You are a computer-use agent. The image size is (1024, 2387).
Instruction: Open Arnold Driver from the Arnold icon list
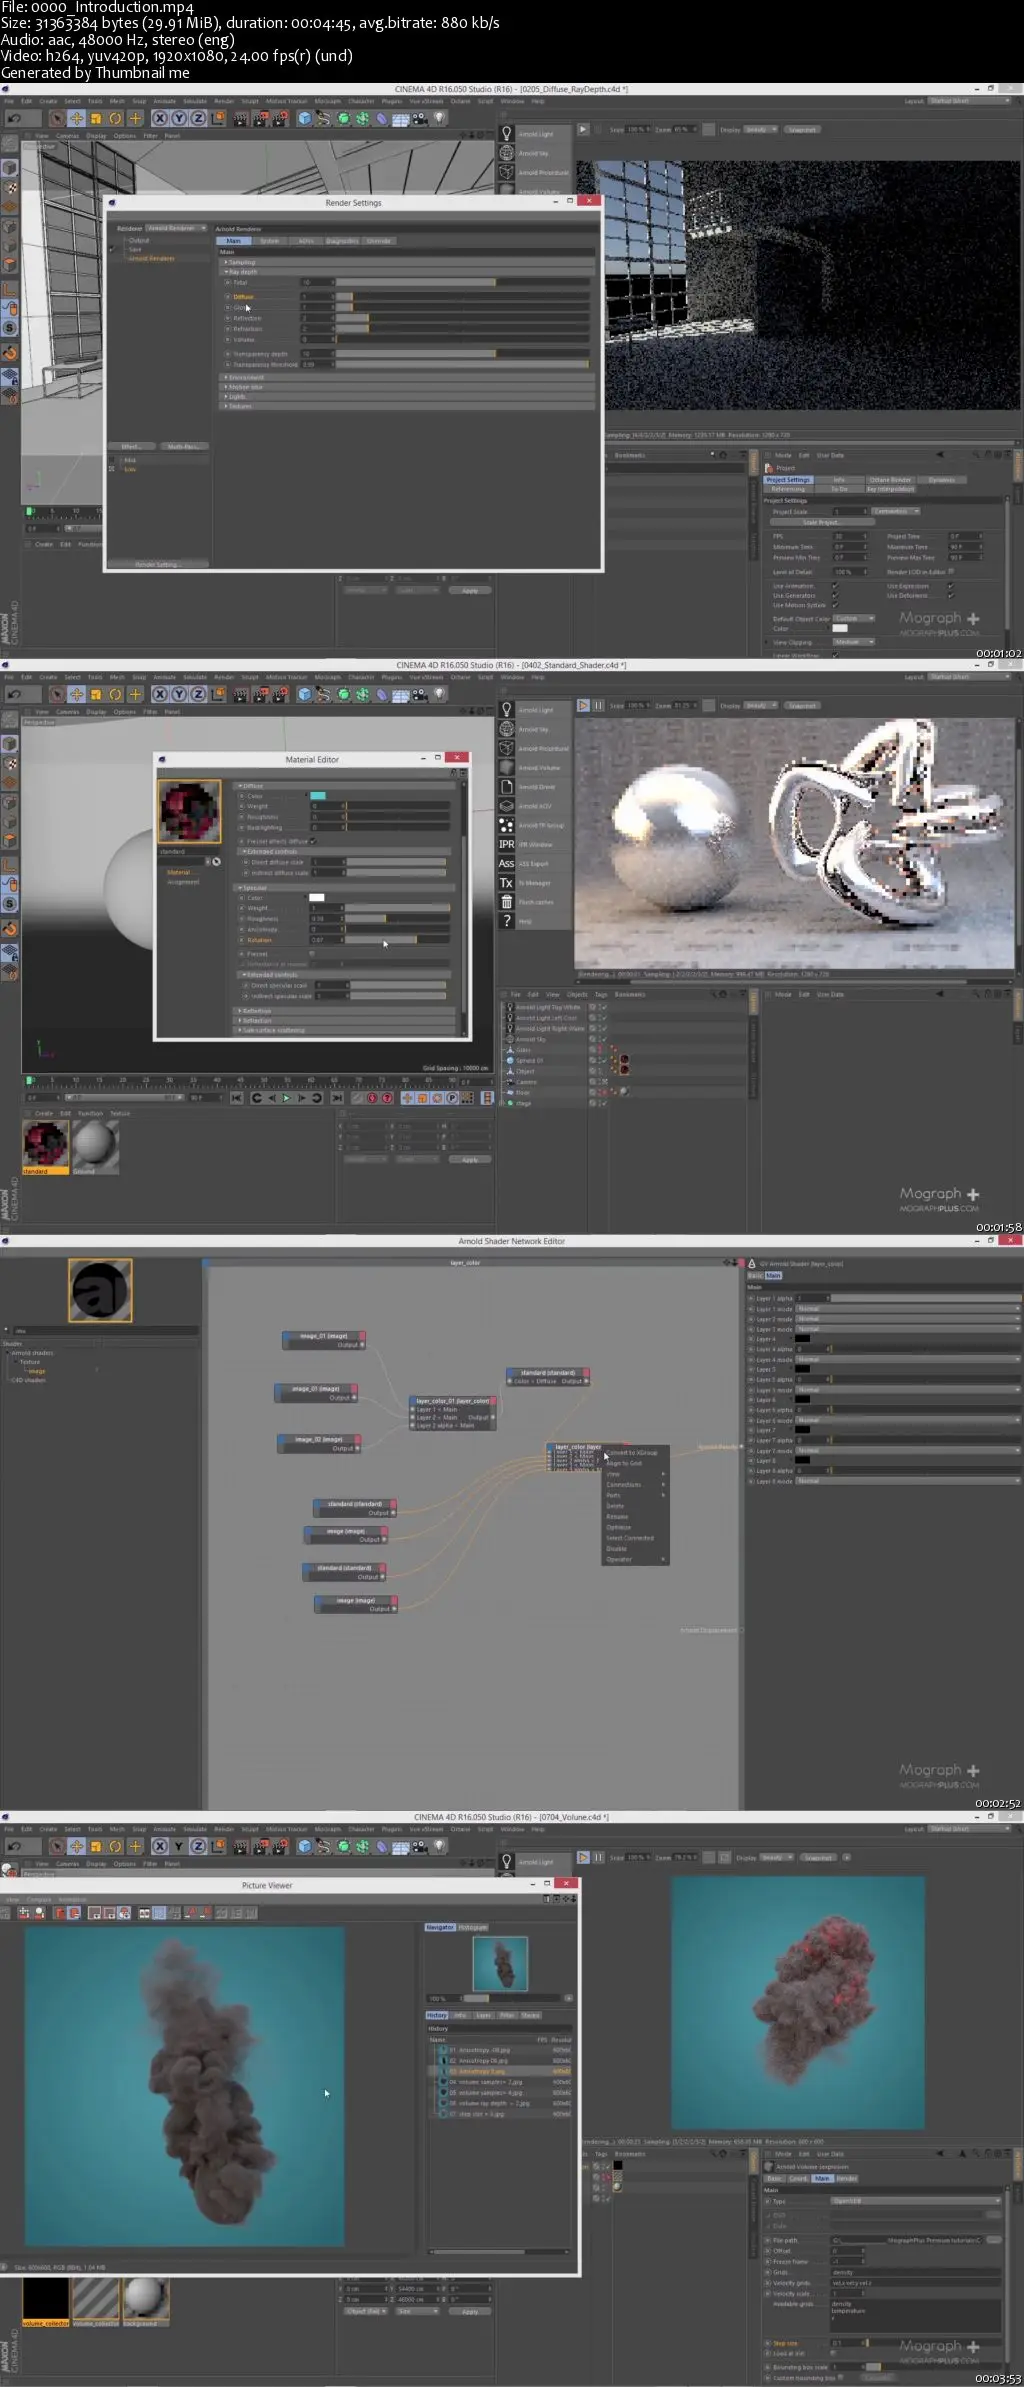[x=507, y=787]
